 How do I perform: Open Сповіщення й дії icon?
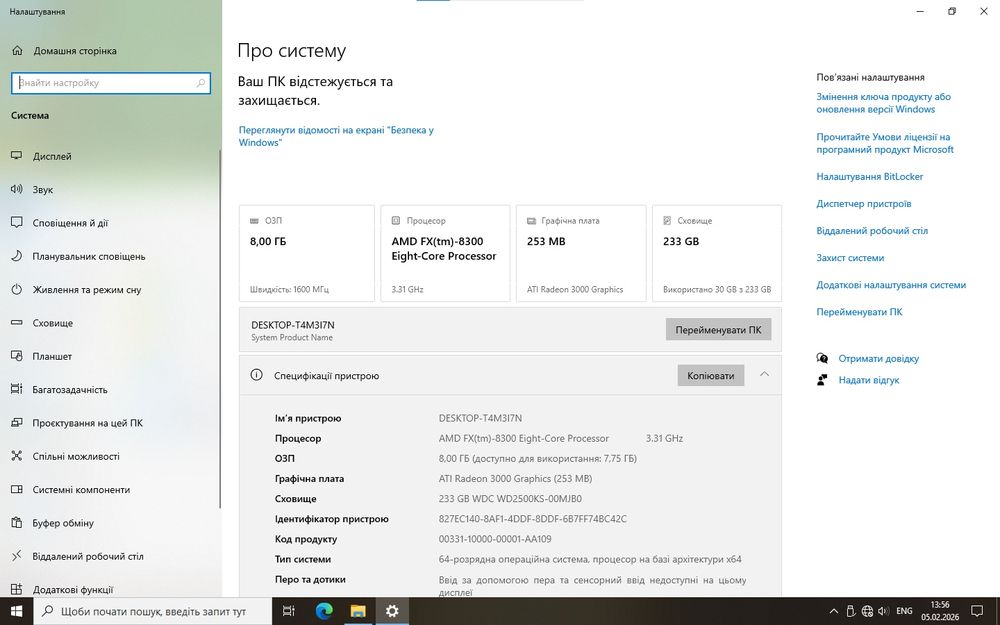[x=17, y=223]
